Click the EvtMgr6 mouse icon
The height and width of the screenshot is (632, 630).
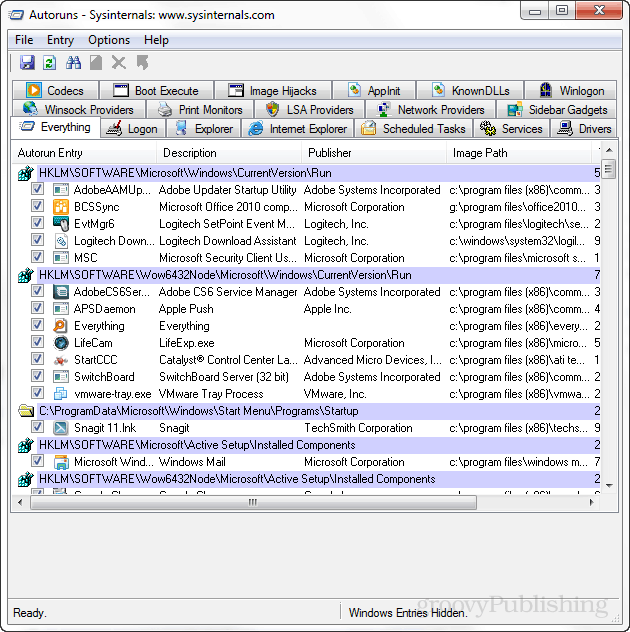click(60, 224)
